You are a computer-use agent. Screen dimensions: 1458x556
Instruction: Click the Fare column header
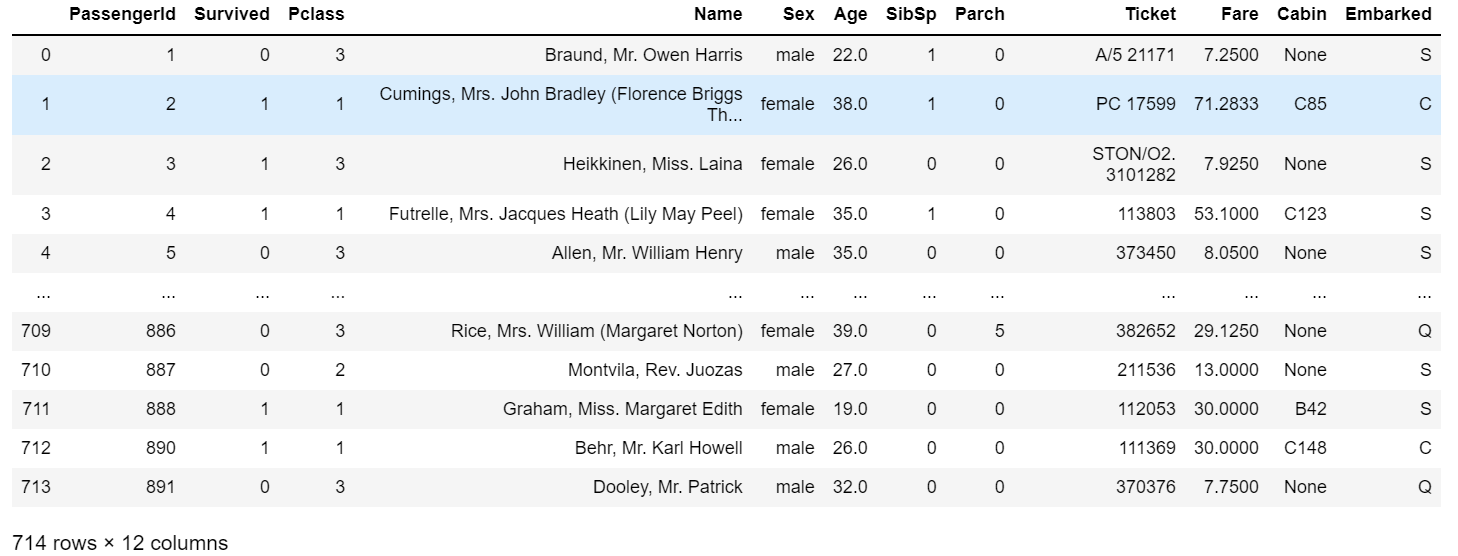[1240, 14]
